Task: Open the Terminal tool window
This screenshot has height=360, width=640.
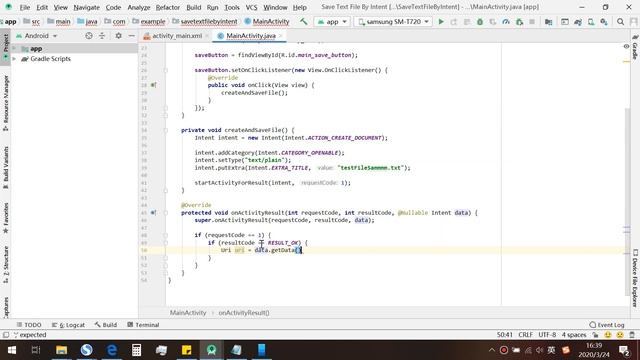Action: 143,325
